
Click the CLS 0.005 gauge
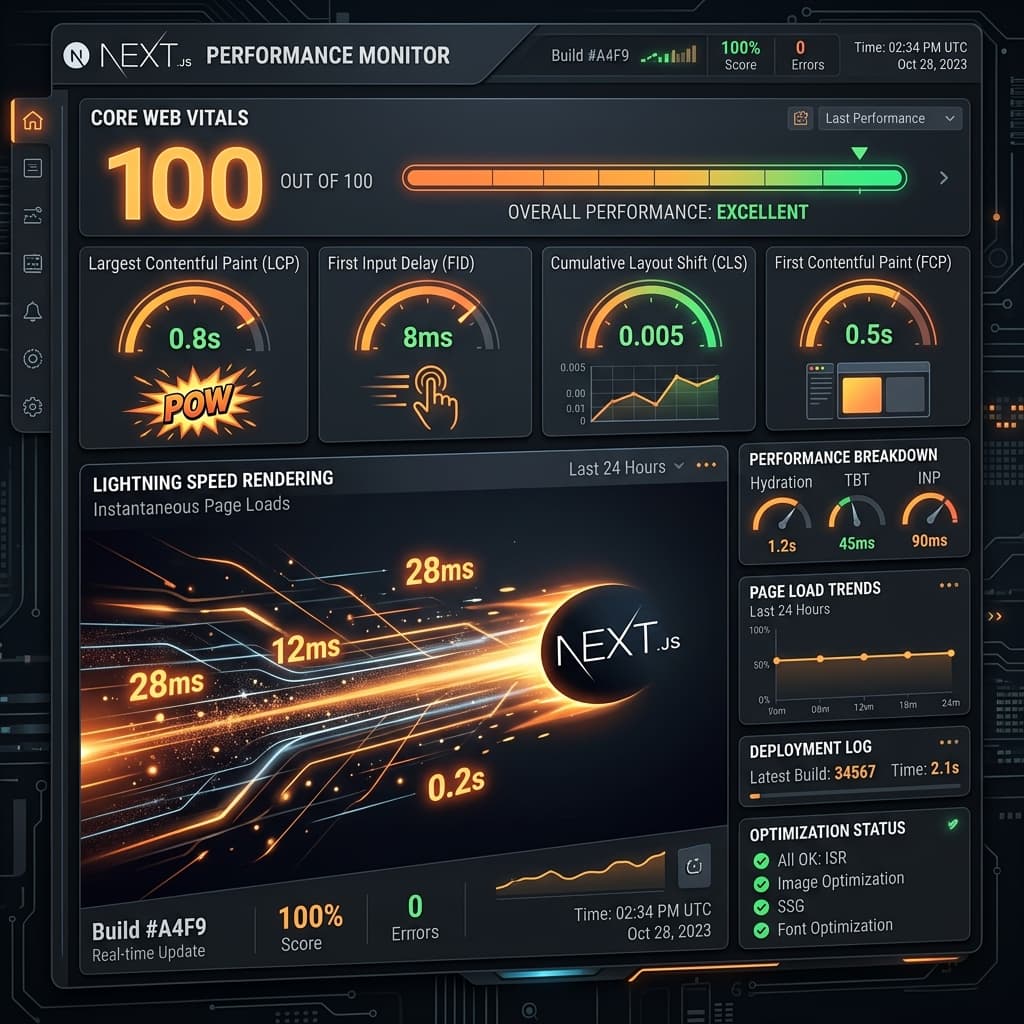[651, 316]
